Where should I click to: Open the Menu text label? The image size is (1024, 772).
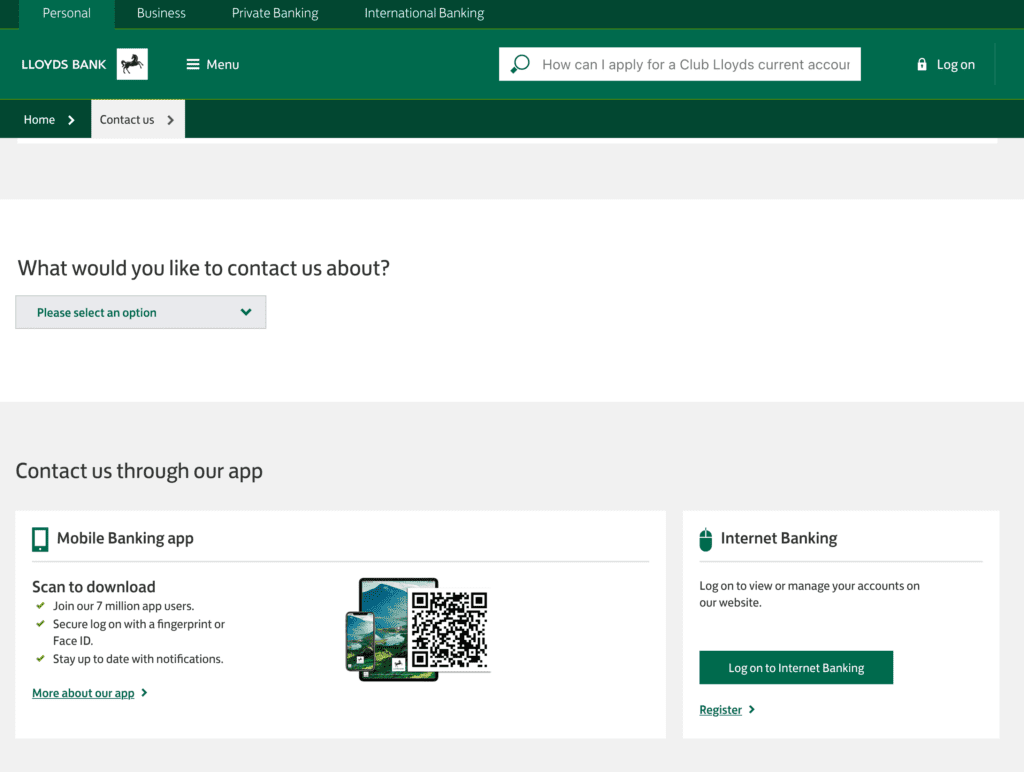223,64
